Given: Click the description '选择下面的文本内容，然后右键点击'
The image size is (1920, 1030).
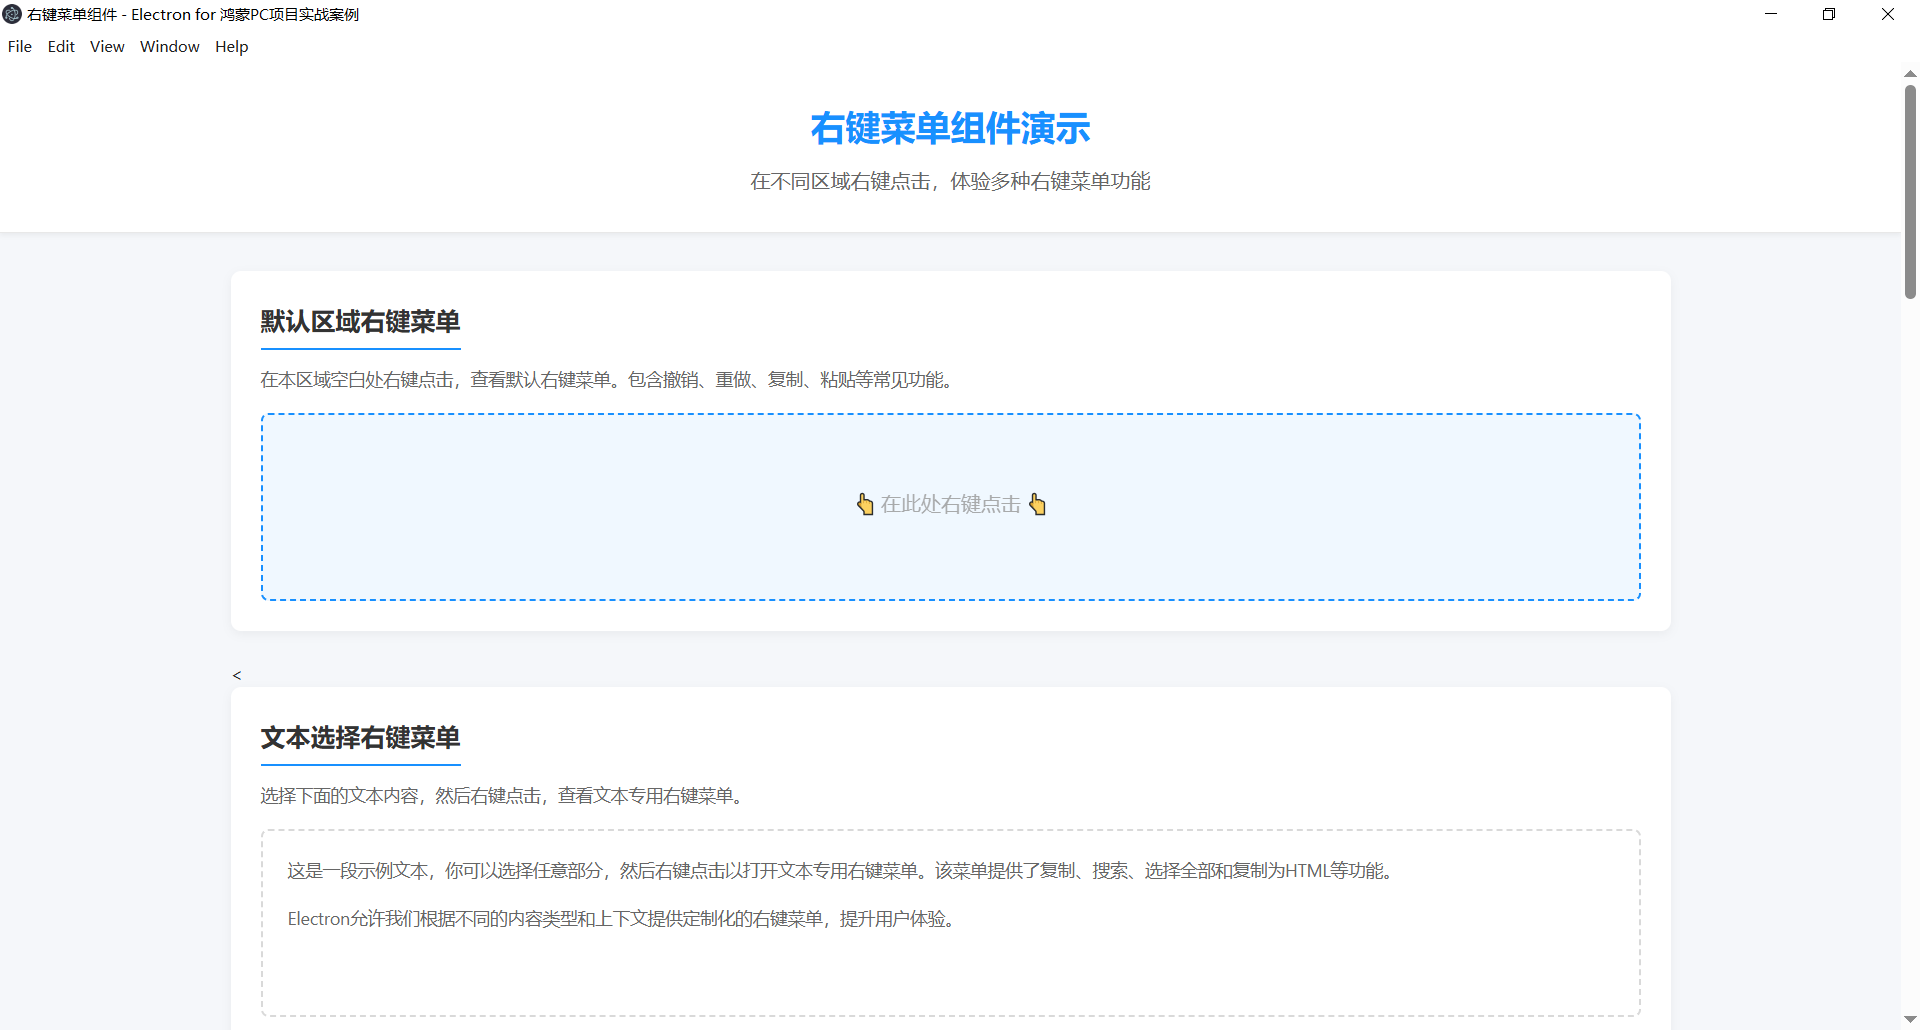Looking at the screenshot, I should 504,796.
